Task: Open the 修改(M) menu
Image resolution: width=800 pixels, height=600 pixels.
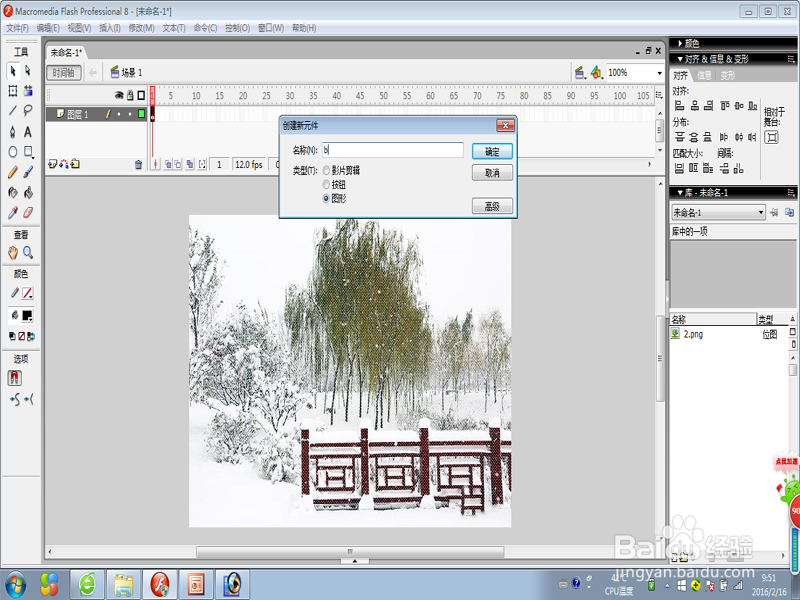Action: (141, 28)
